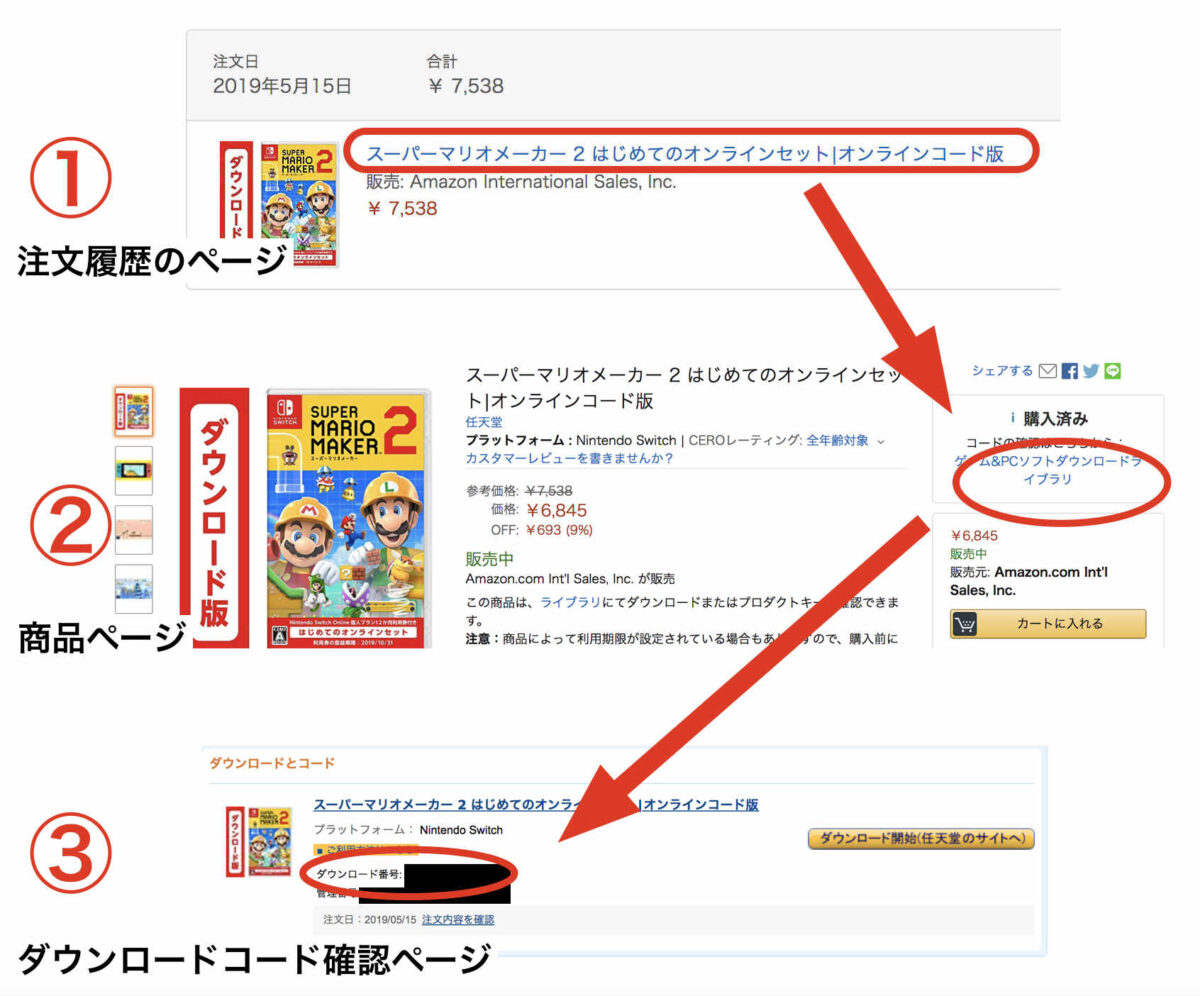Select the Switch console thumbnail image
This screenshot has height=996, width=1200.
point(134,470)
